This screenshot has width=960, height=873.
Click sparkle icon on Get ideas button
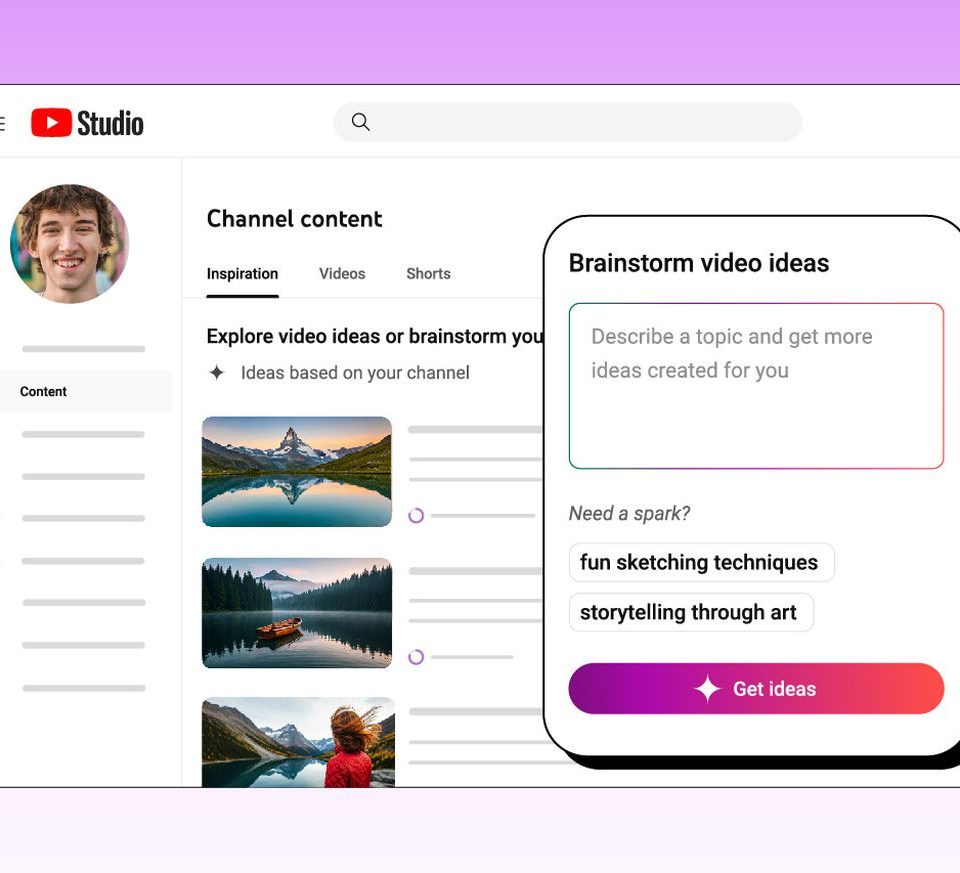coord(707,689)
